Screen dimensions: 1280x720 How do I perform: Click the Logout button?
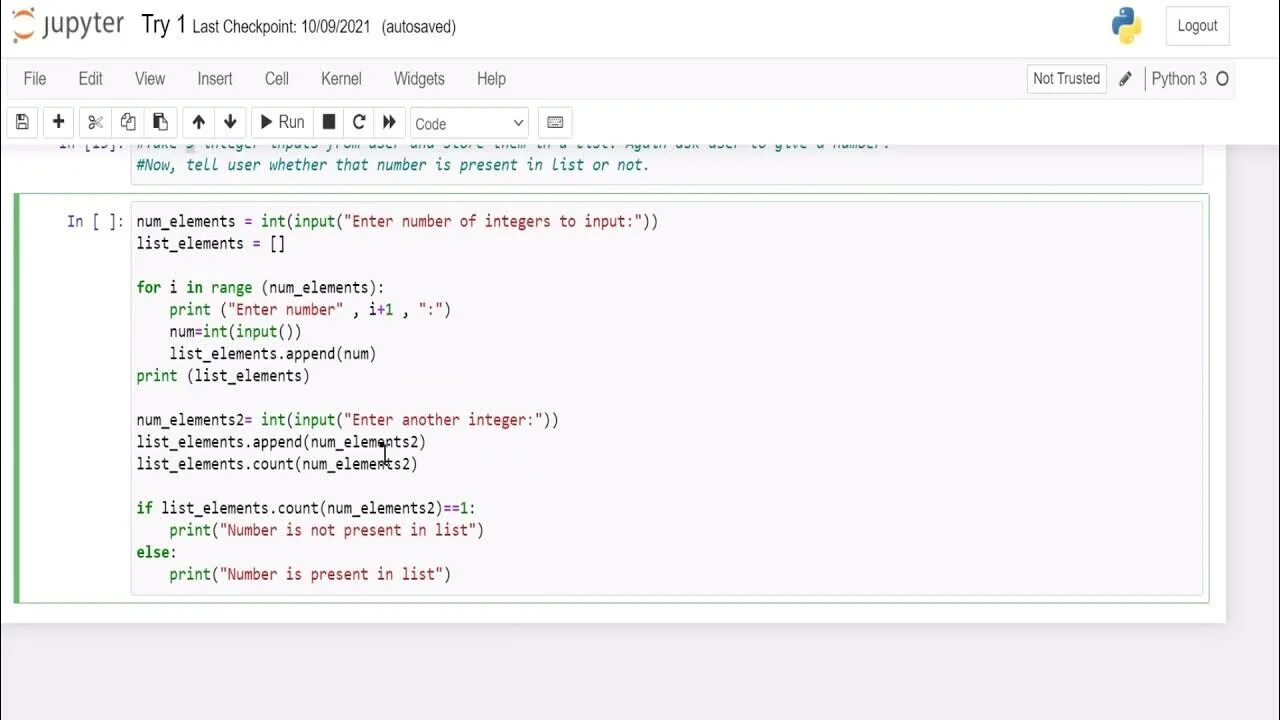coord(1197,26)
